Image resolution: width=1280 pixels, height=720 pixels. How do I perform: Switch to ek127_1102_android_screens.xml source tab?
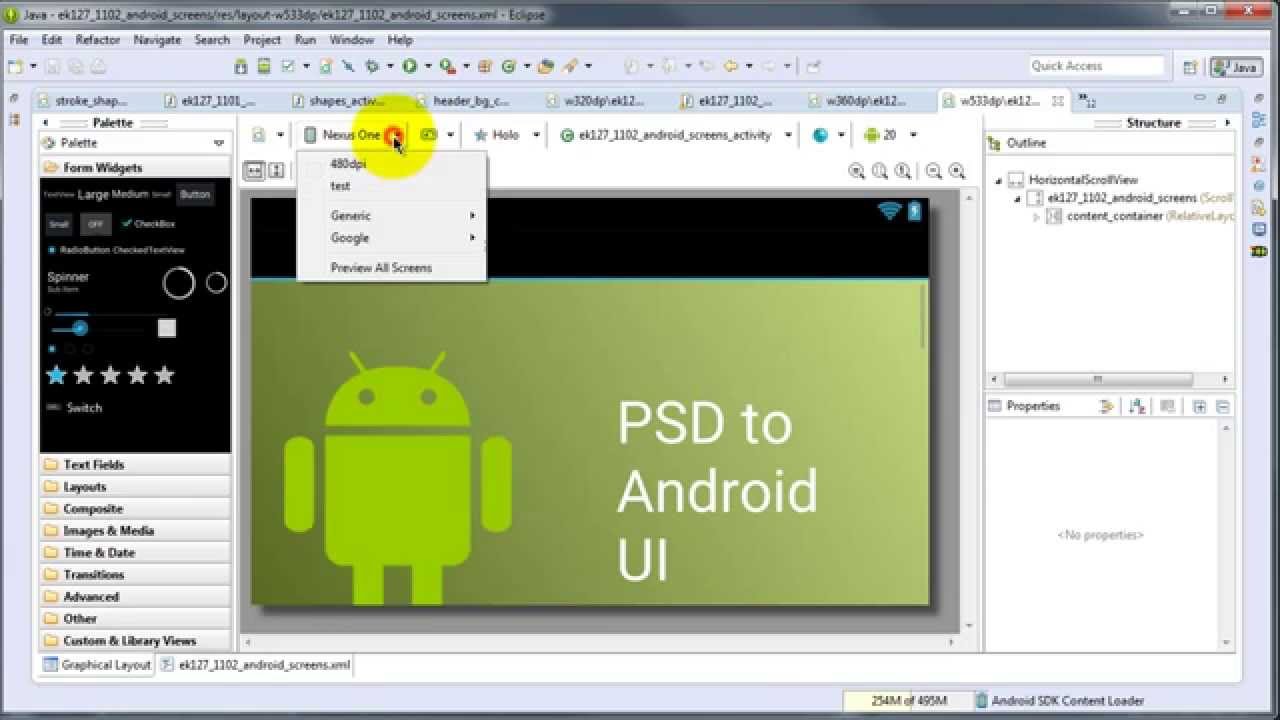pyautogui.click(x=255, y=665)
